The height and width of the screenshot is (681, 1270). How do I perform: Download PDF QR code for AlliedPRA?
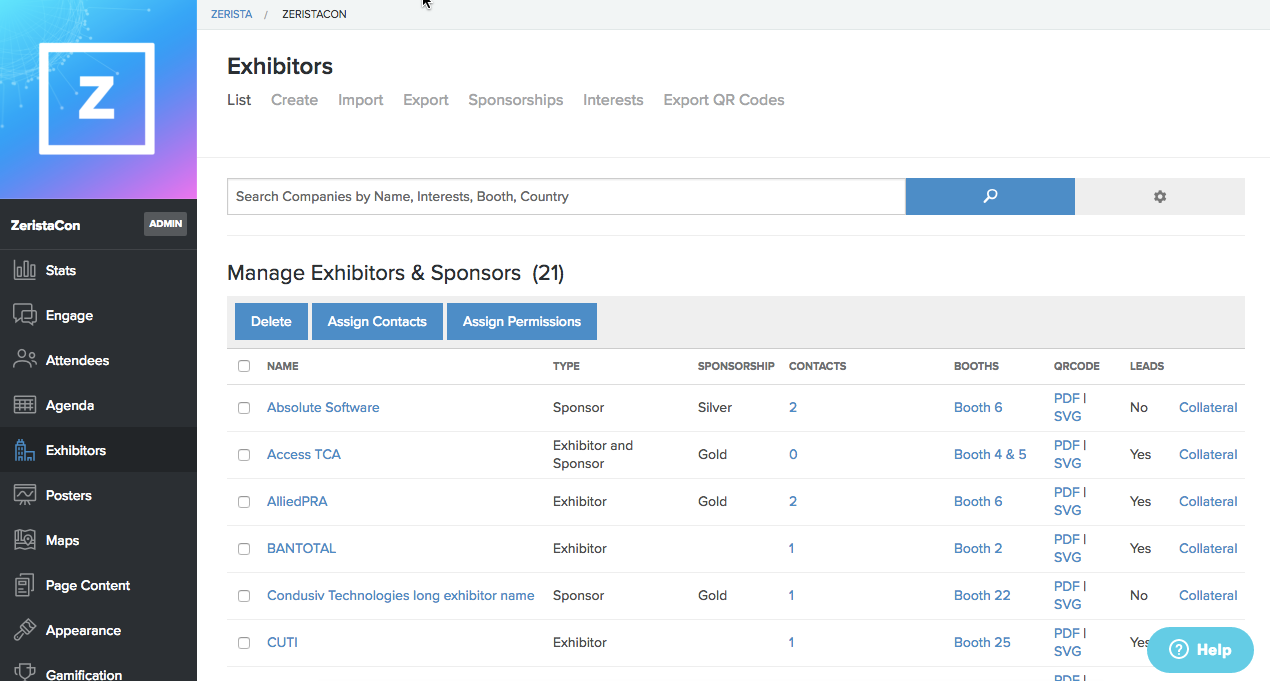click(1066, 492)
